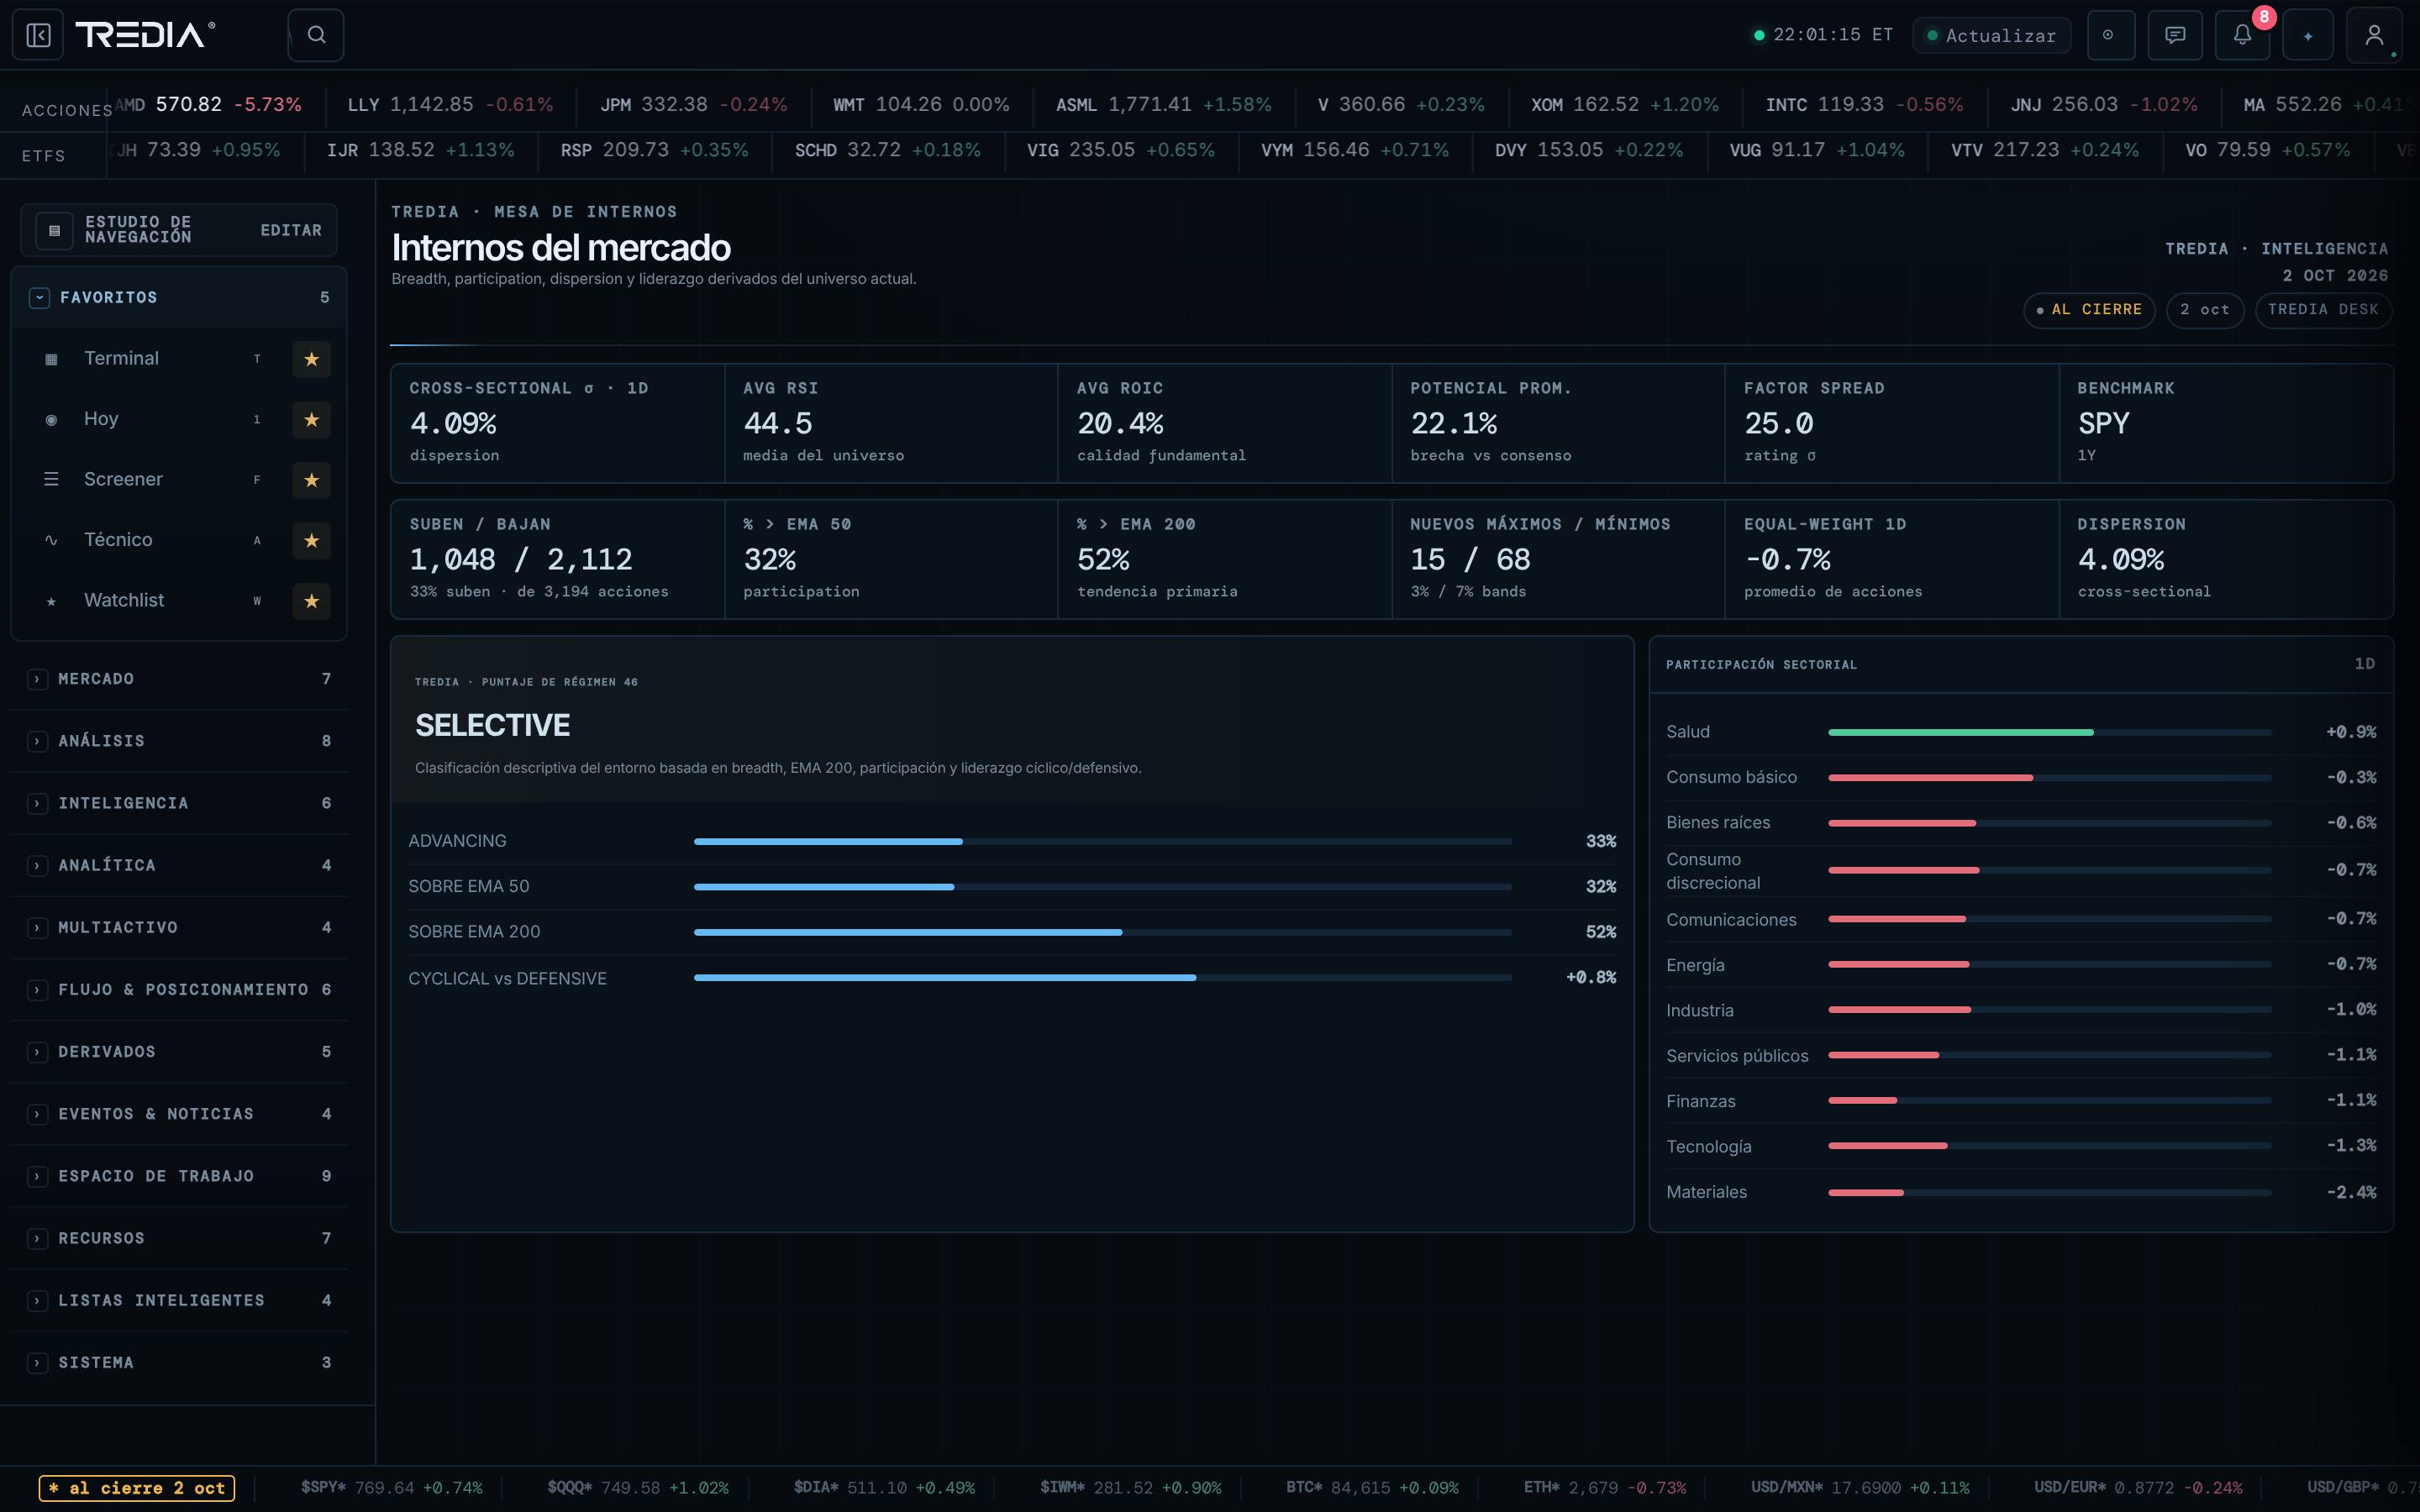Unstar Hoy from favorites
Image resolution: width=2420 pixels, height=1512 pixels.
click(x=311, y=419)
